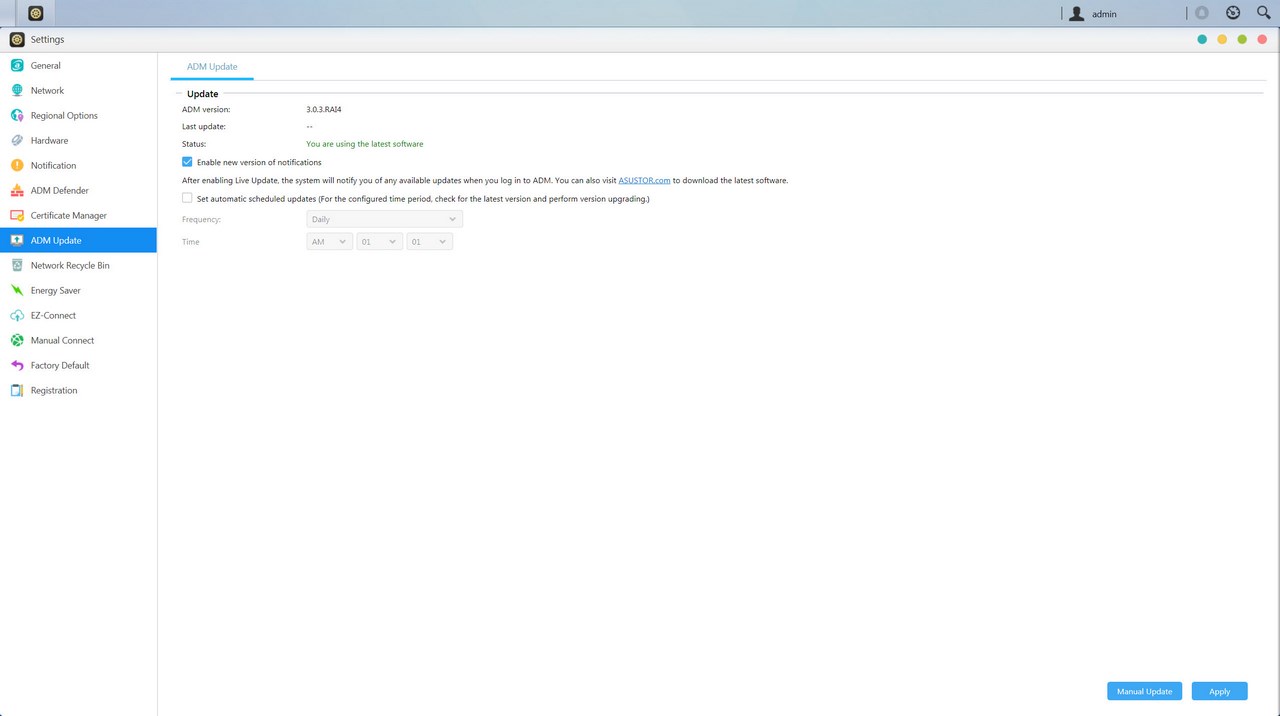Open the Searchlight magnifier icon
The width and height of the screenshot is (1280, 716).
click(1263, 13)
